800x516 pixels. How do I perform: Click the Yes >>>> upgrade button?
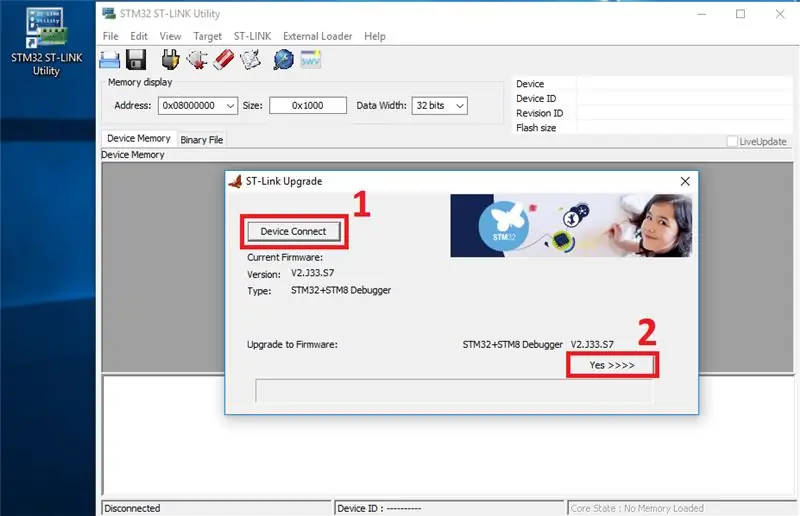point(612,365)
